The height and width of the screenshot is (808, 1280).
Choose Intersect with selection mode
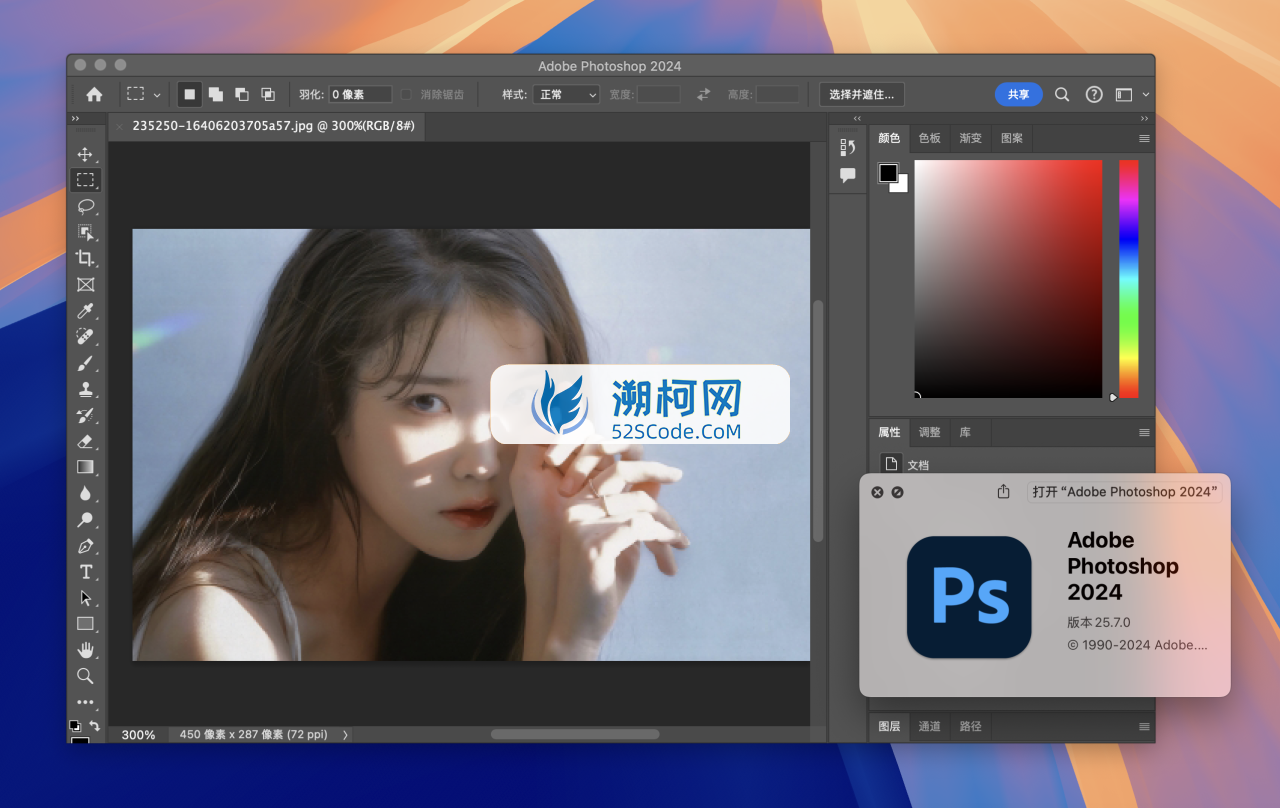[268, 94]
